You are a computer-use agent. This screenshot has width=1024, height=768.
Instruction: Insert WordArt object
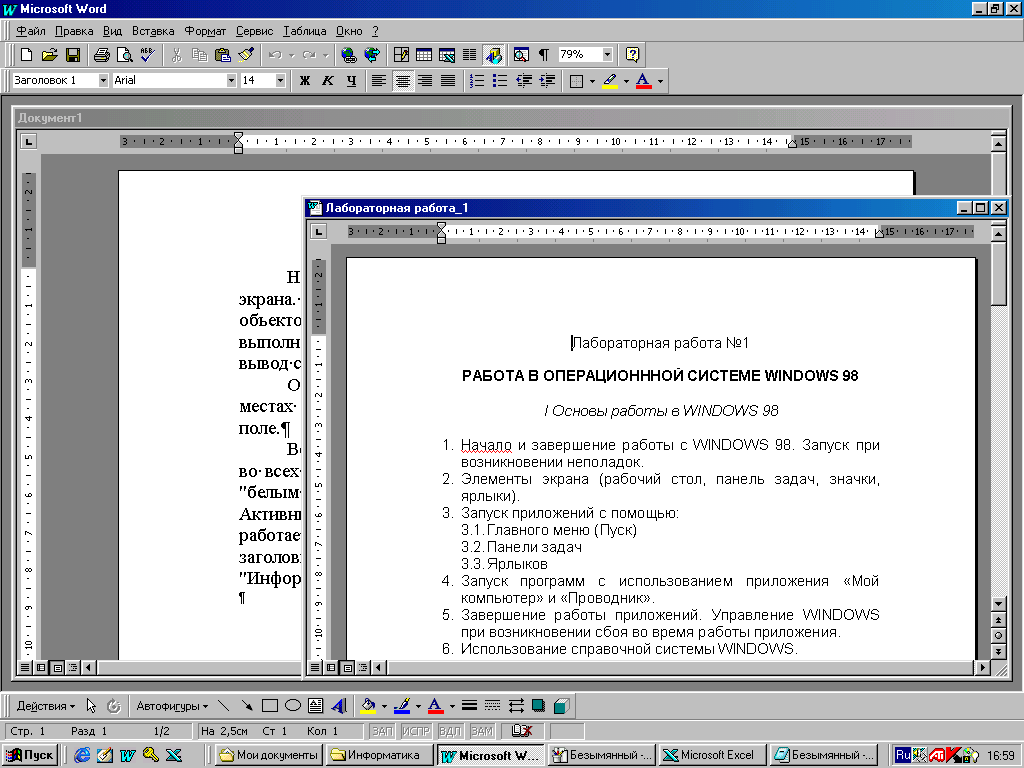pyautogui.click(x=339, y=705)
